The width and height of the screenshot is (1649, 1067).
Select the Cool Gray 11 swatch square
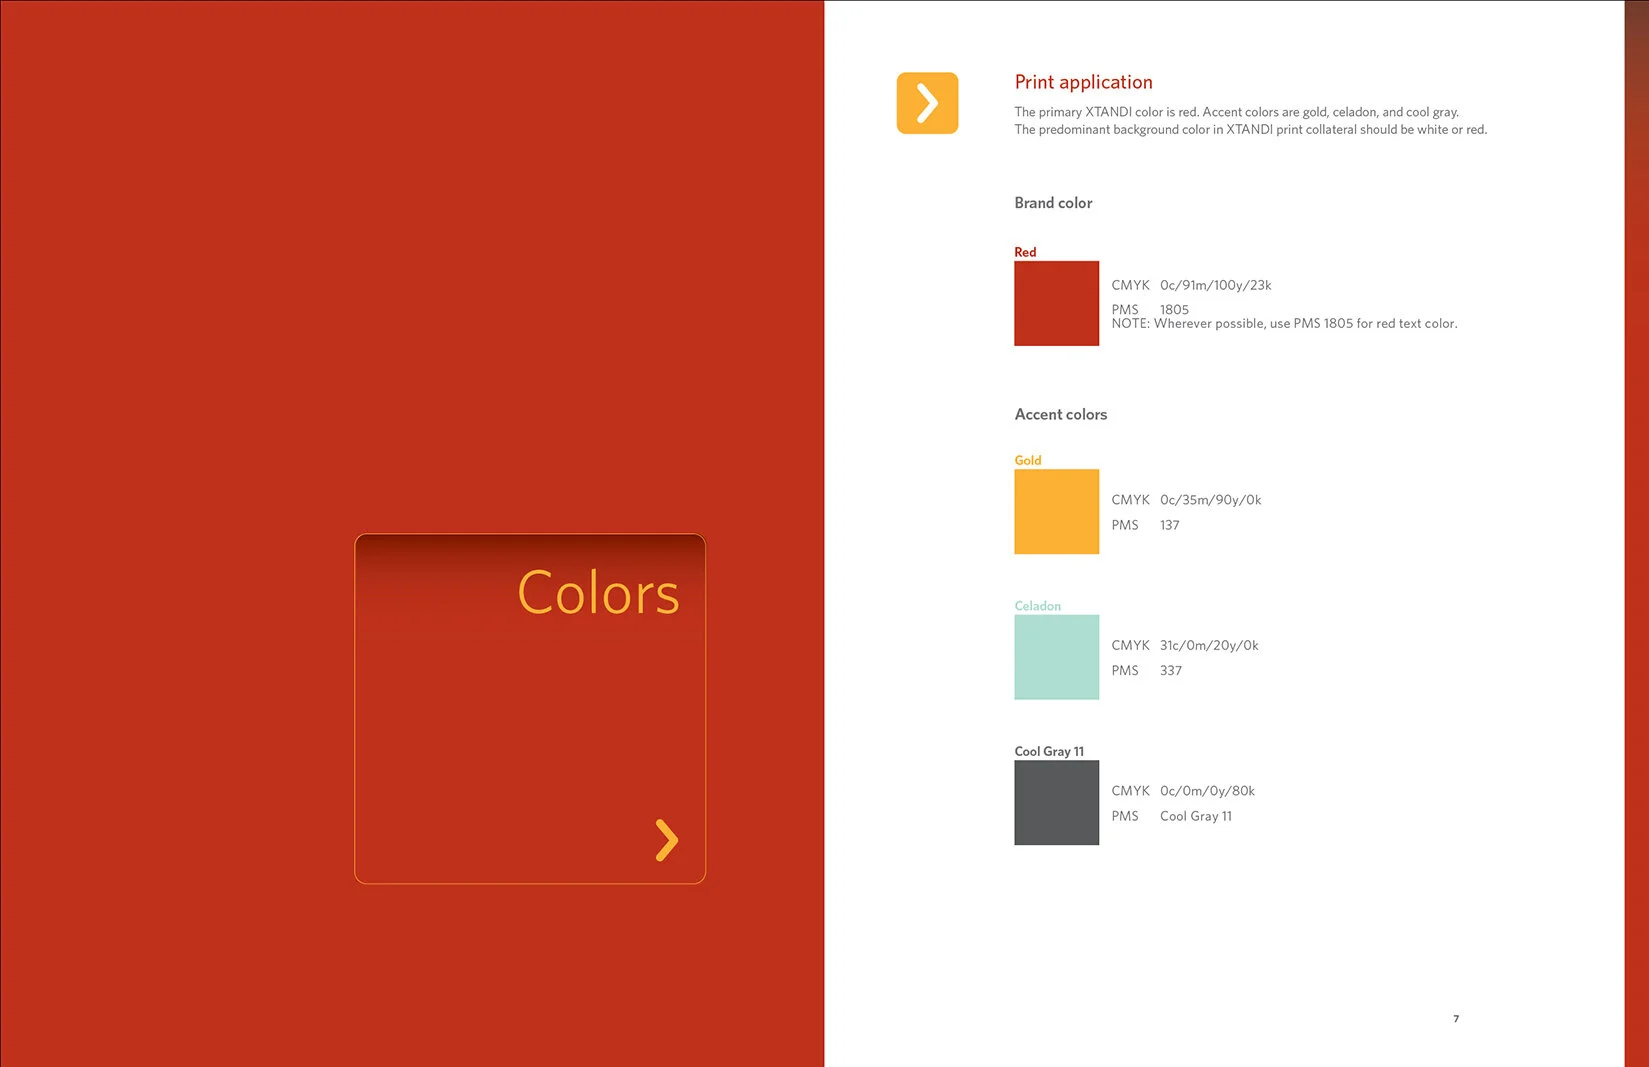tap(1056, 803)
